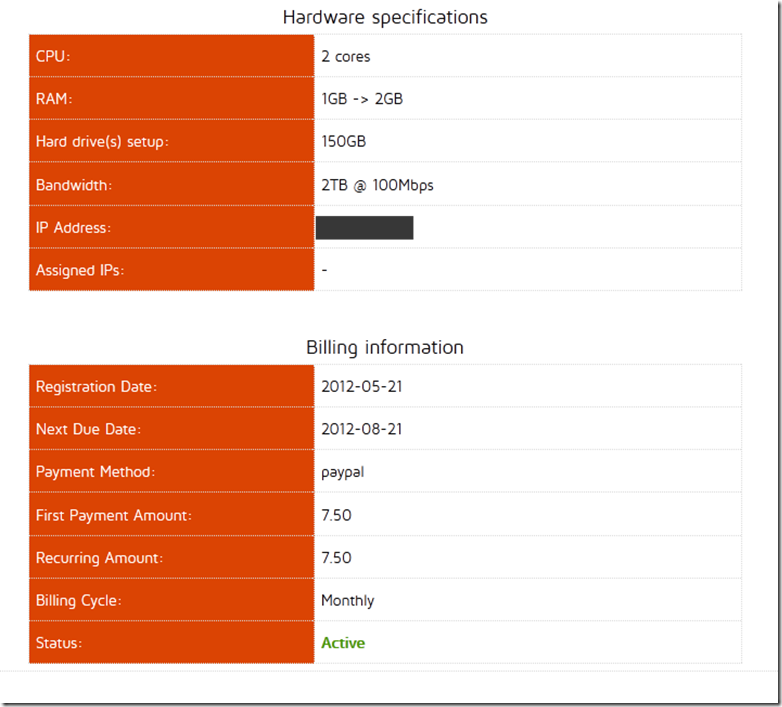
Task: Click the 'Monthly' billing cycle value
Action: click(x=348, y=601)
